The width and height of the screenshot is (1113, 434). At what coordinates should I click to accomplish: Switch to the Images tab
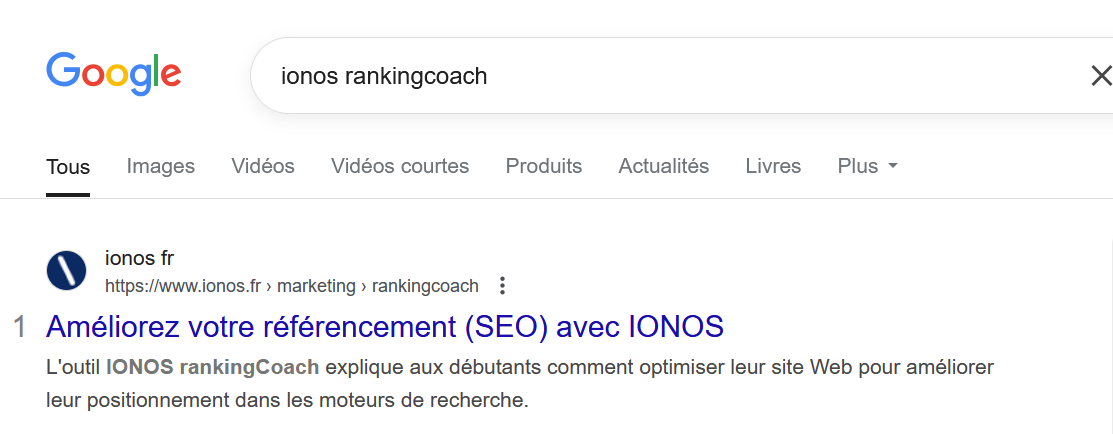(161, 166)
